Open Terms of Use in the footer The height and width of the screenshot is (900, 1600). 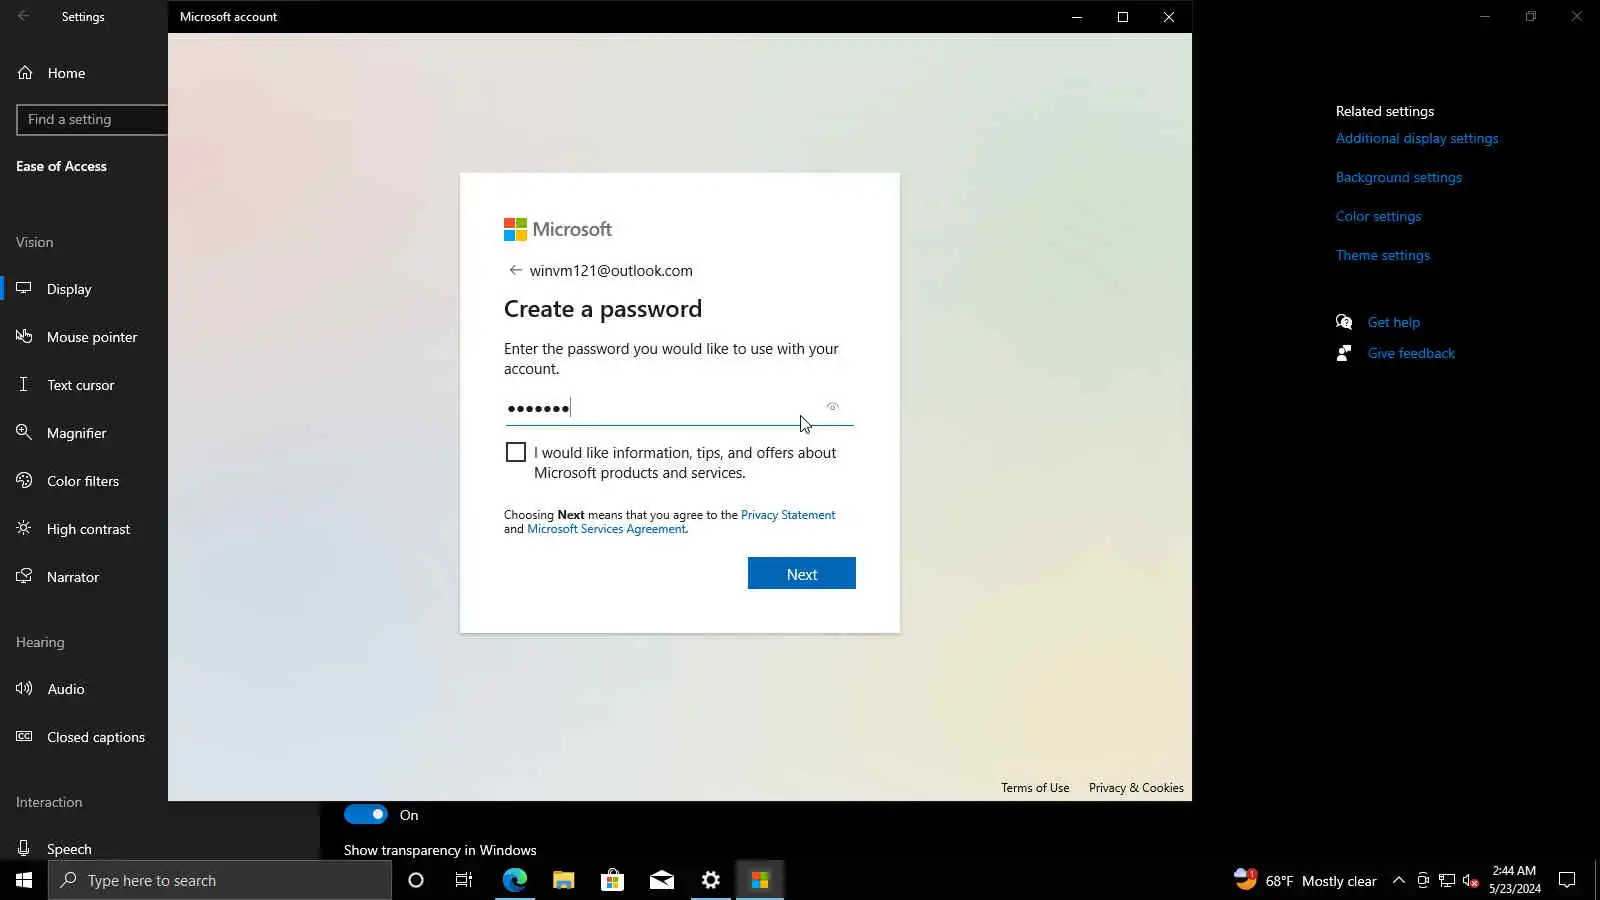click(1035, 788)
